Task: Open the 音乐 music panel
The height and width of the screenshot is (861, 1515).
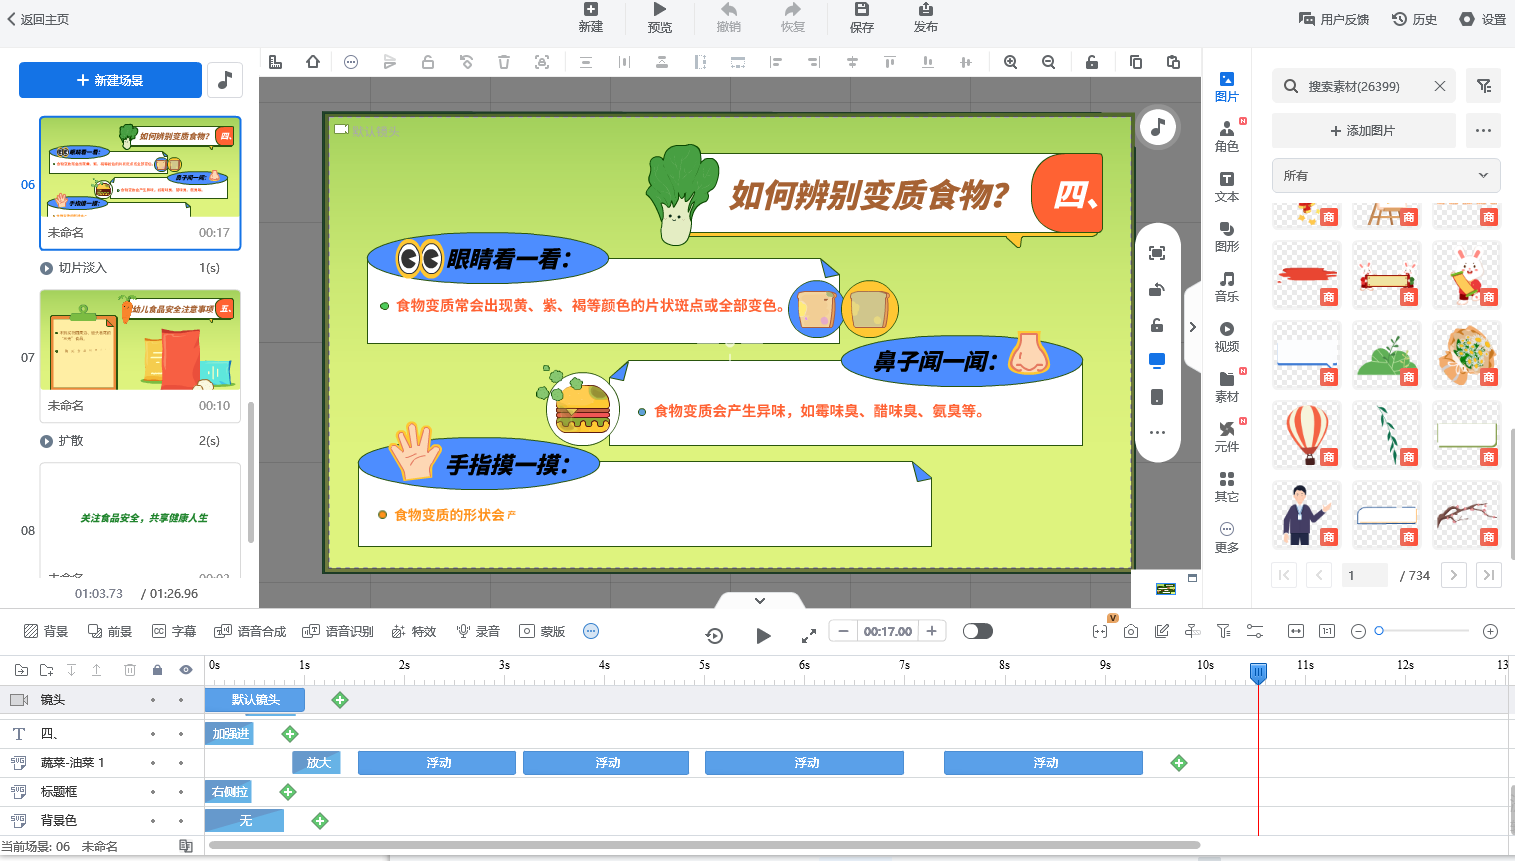Action: (x=1227, y=287)
